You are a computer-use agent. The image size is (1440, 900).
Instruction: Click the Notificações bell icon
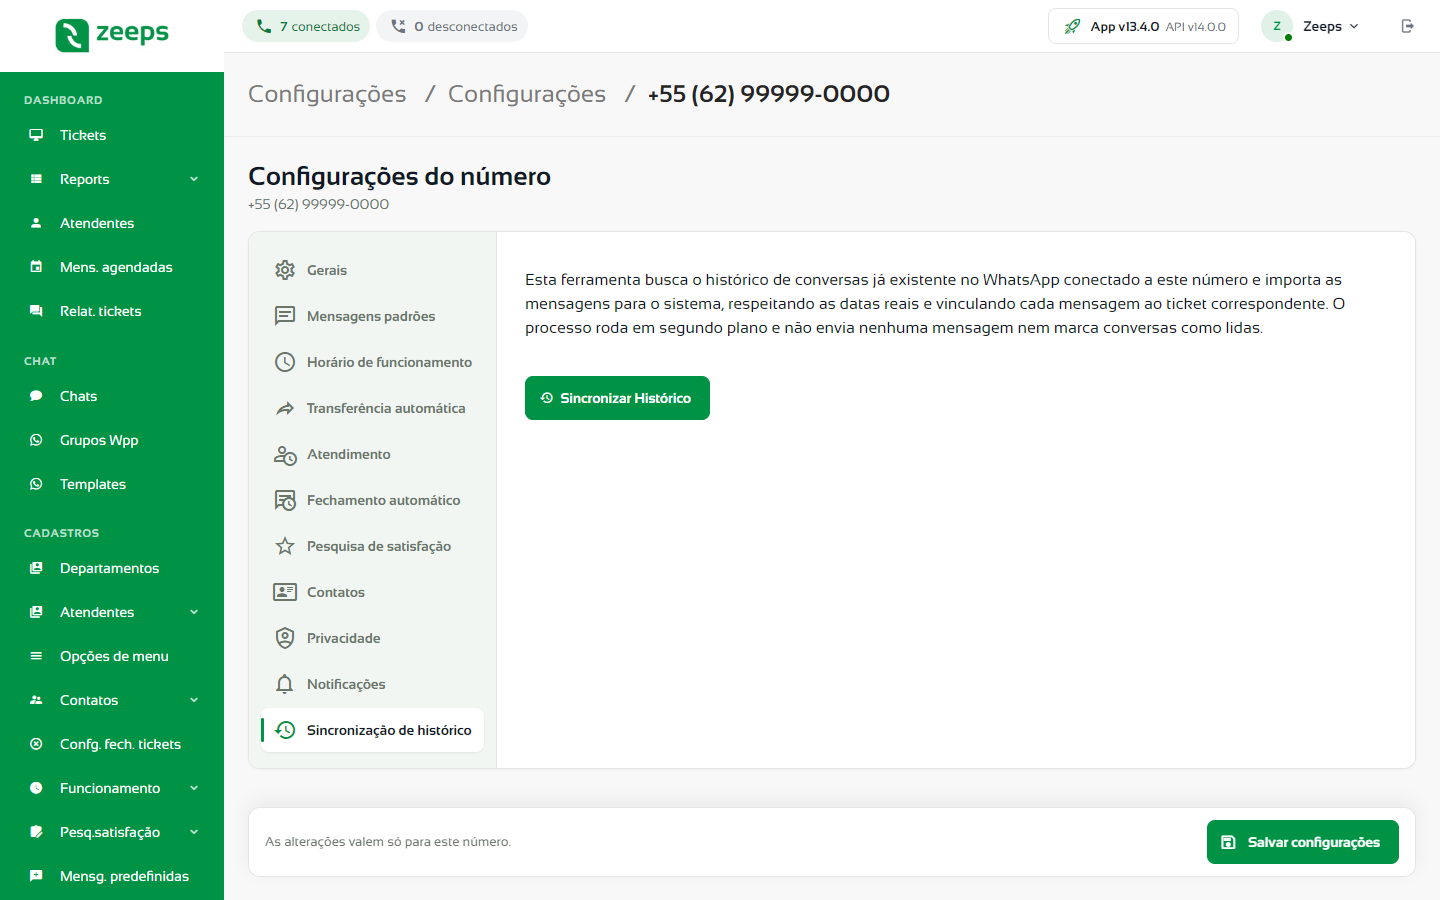click(x=285, y=684)
